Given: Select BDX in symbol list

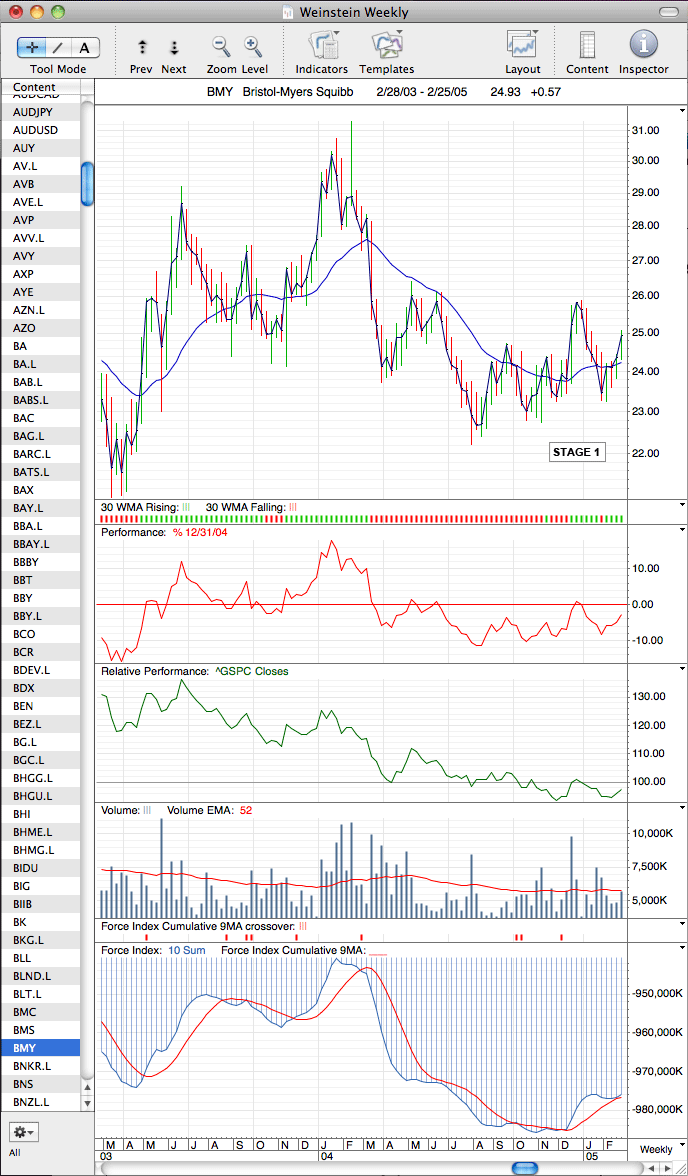Looking at the screenshot, I should (41, 688).
